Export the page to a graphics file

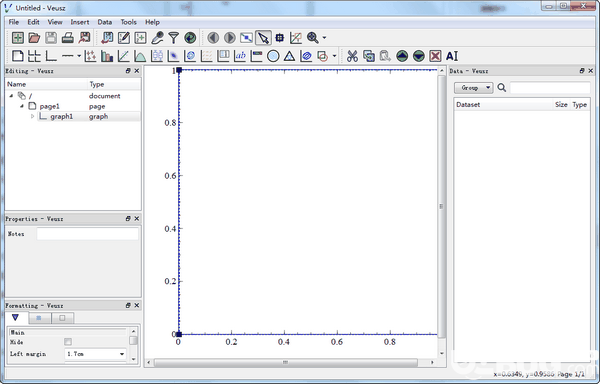click(x=85, y=37)
